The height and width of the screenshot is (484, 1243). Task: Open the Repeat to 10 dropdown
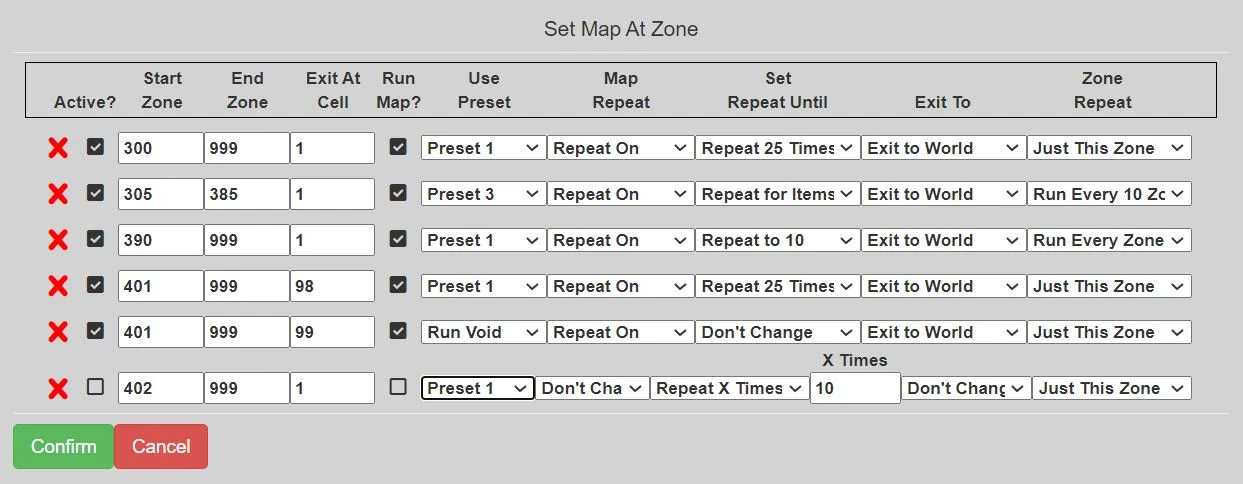(777, 240)
